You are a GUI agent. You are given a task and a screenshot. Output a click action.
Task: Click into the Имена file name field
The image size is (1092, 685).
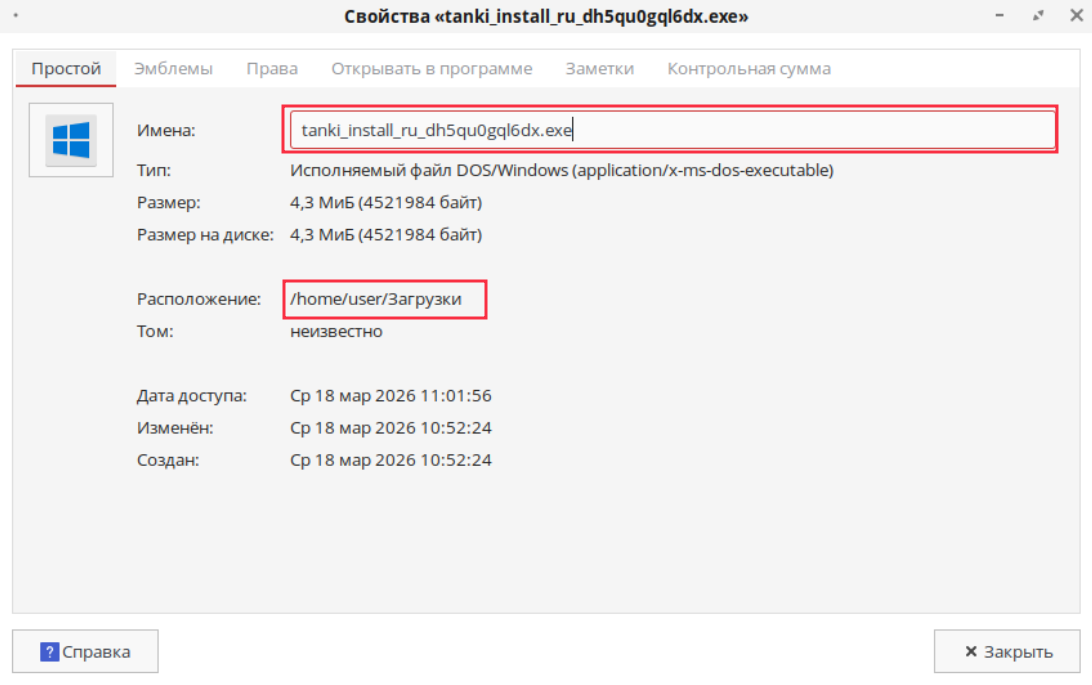[668, 130]
